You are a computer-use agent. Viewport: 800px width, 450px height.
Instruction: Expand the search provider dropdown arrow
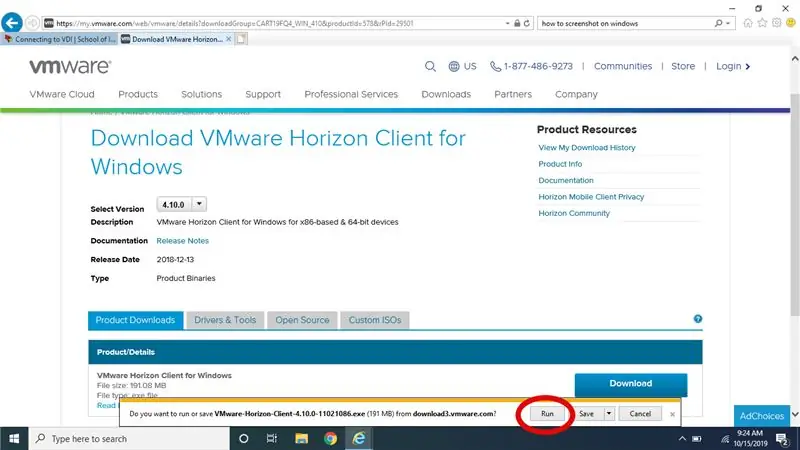tap(728, 23)
